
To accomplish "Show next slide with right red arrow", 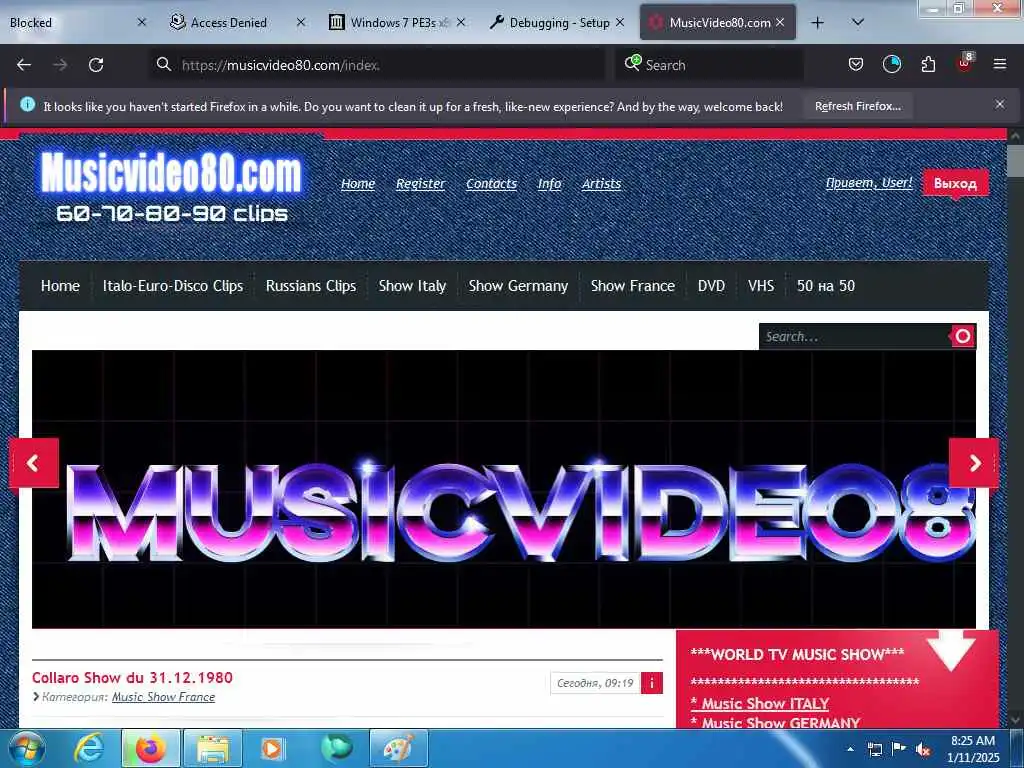I will coord(974,463).
